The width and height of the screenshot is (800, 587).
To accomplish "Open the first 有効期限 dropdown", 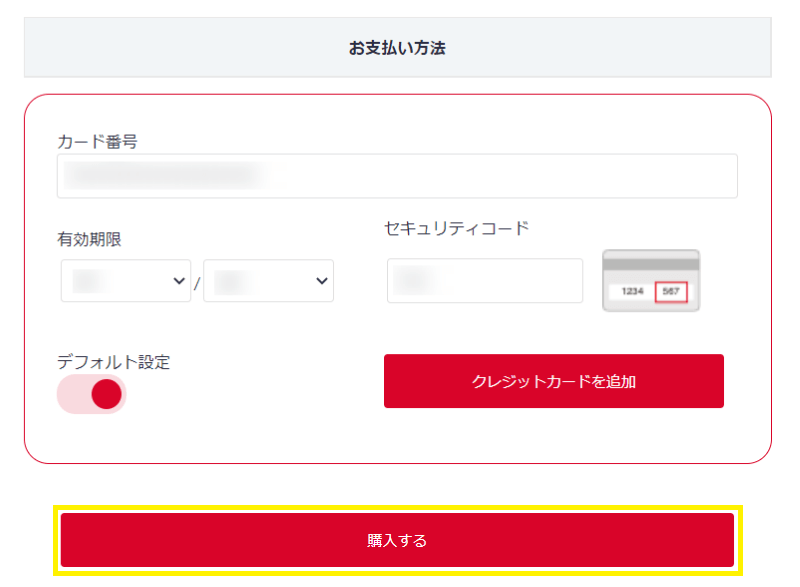I will point(126,280).
